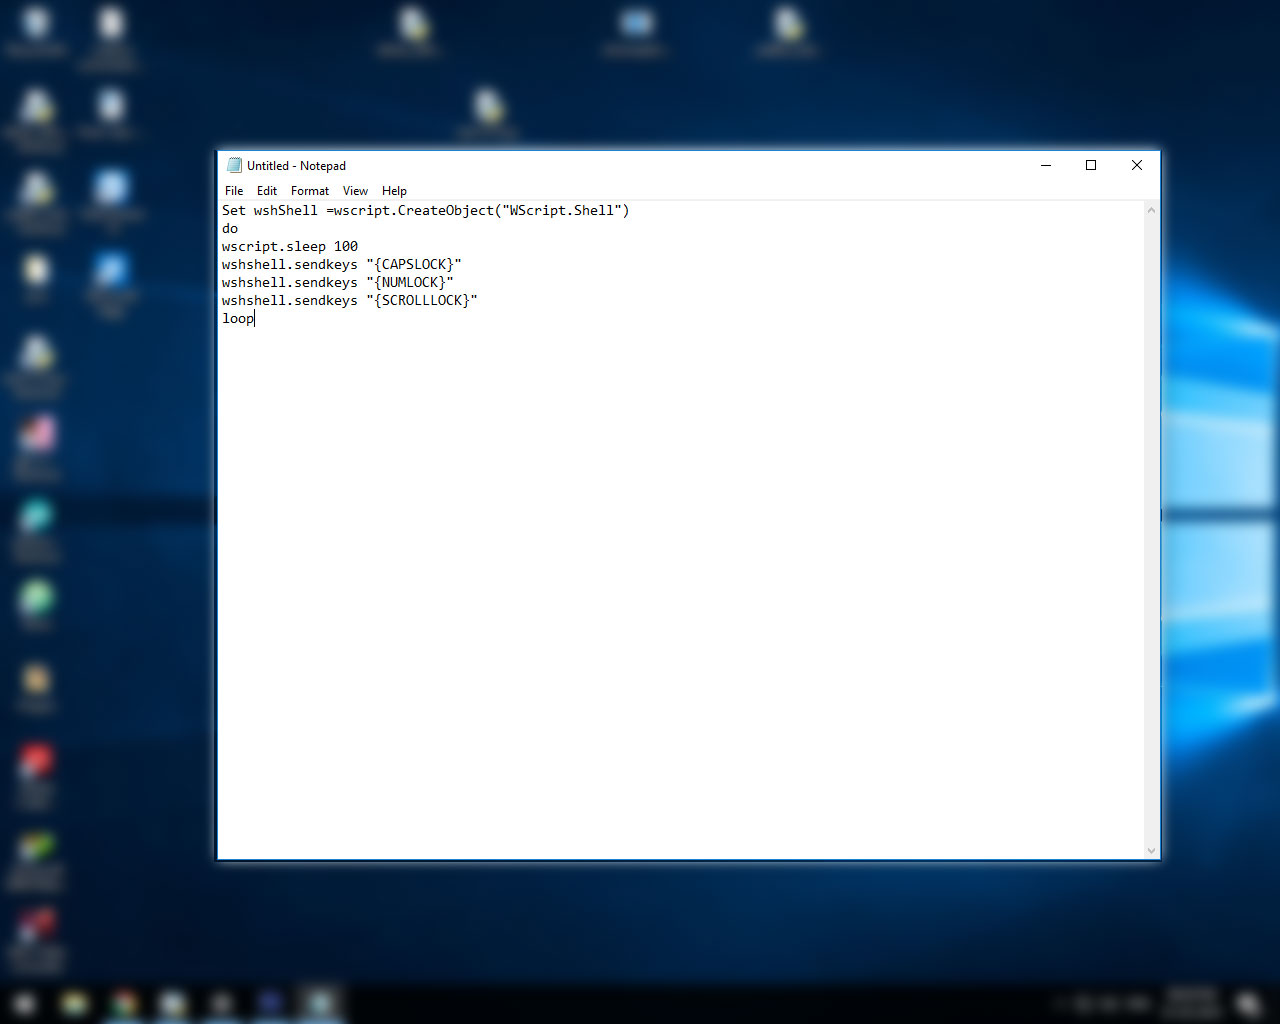Click the clock in the system tray
Image resolution: width=1280 pixels, height=1024 pixels.
(1190, 1002)
